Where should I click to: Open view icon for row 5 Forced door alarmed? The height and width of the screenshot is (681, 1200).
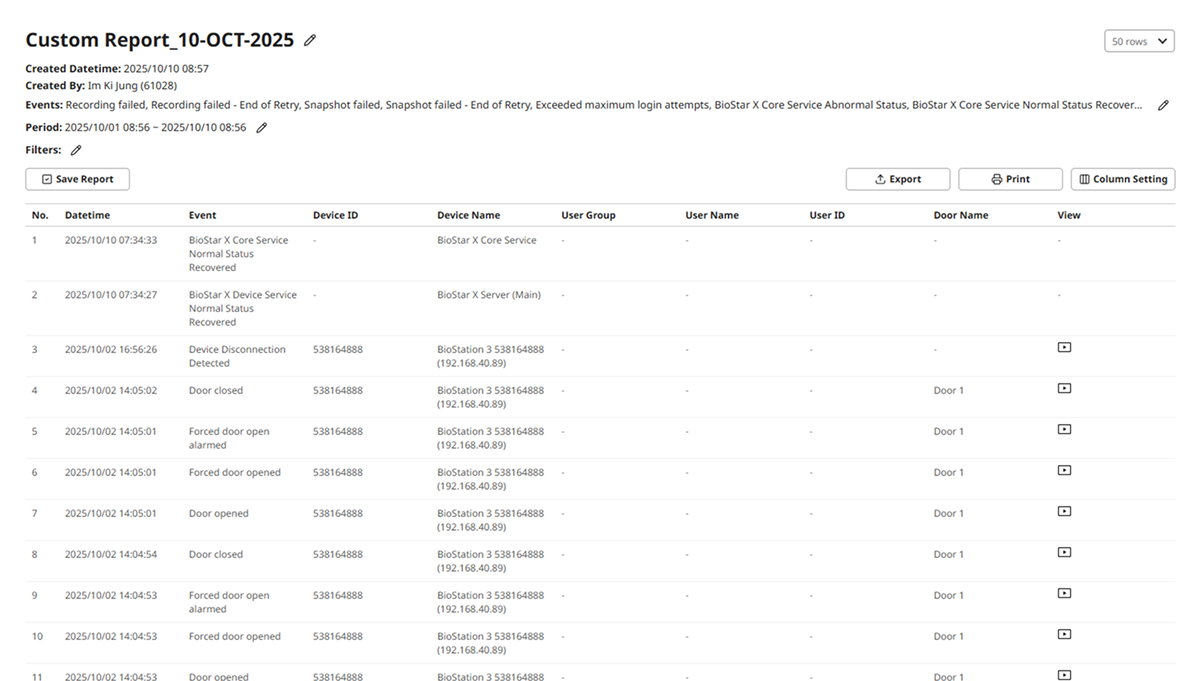tap(1064, 430)
